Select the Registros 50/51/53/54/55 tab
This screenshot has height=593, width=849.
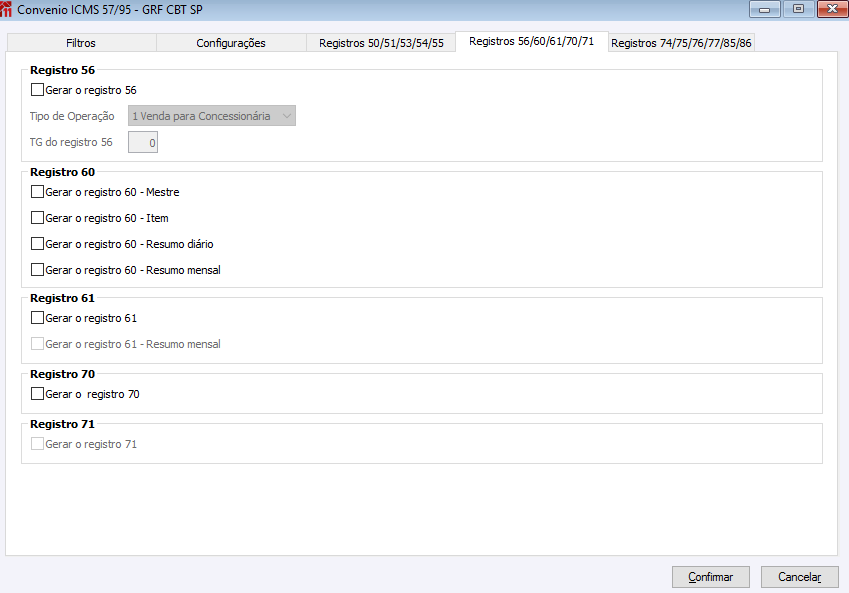click(x=381, y=43)
